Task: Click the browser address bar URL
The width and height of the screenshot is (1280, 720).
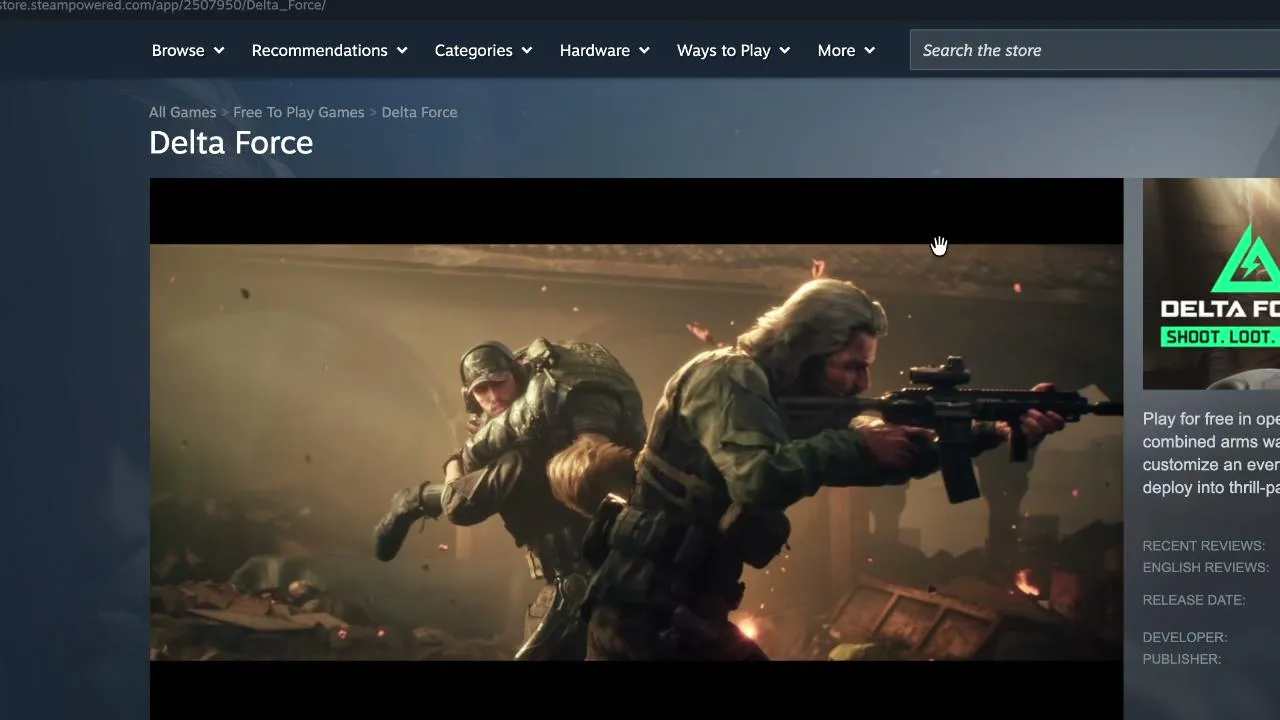Action: pos(163,6)
